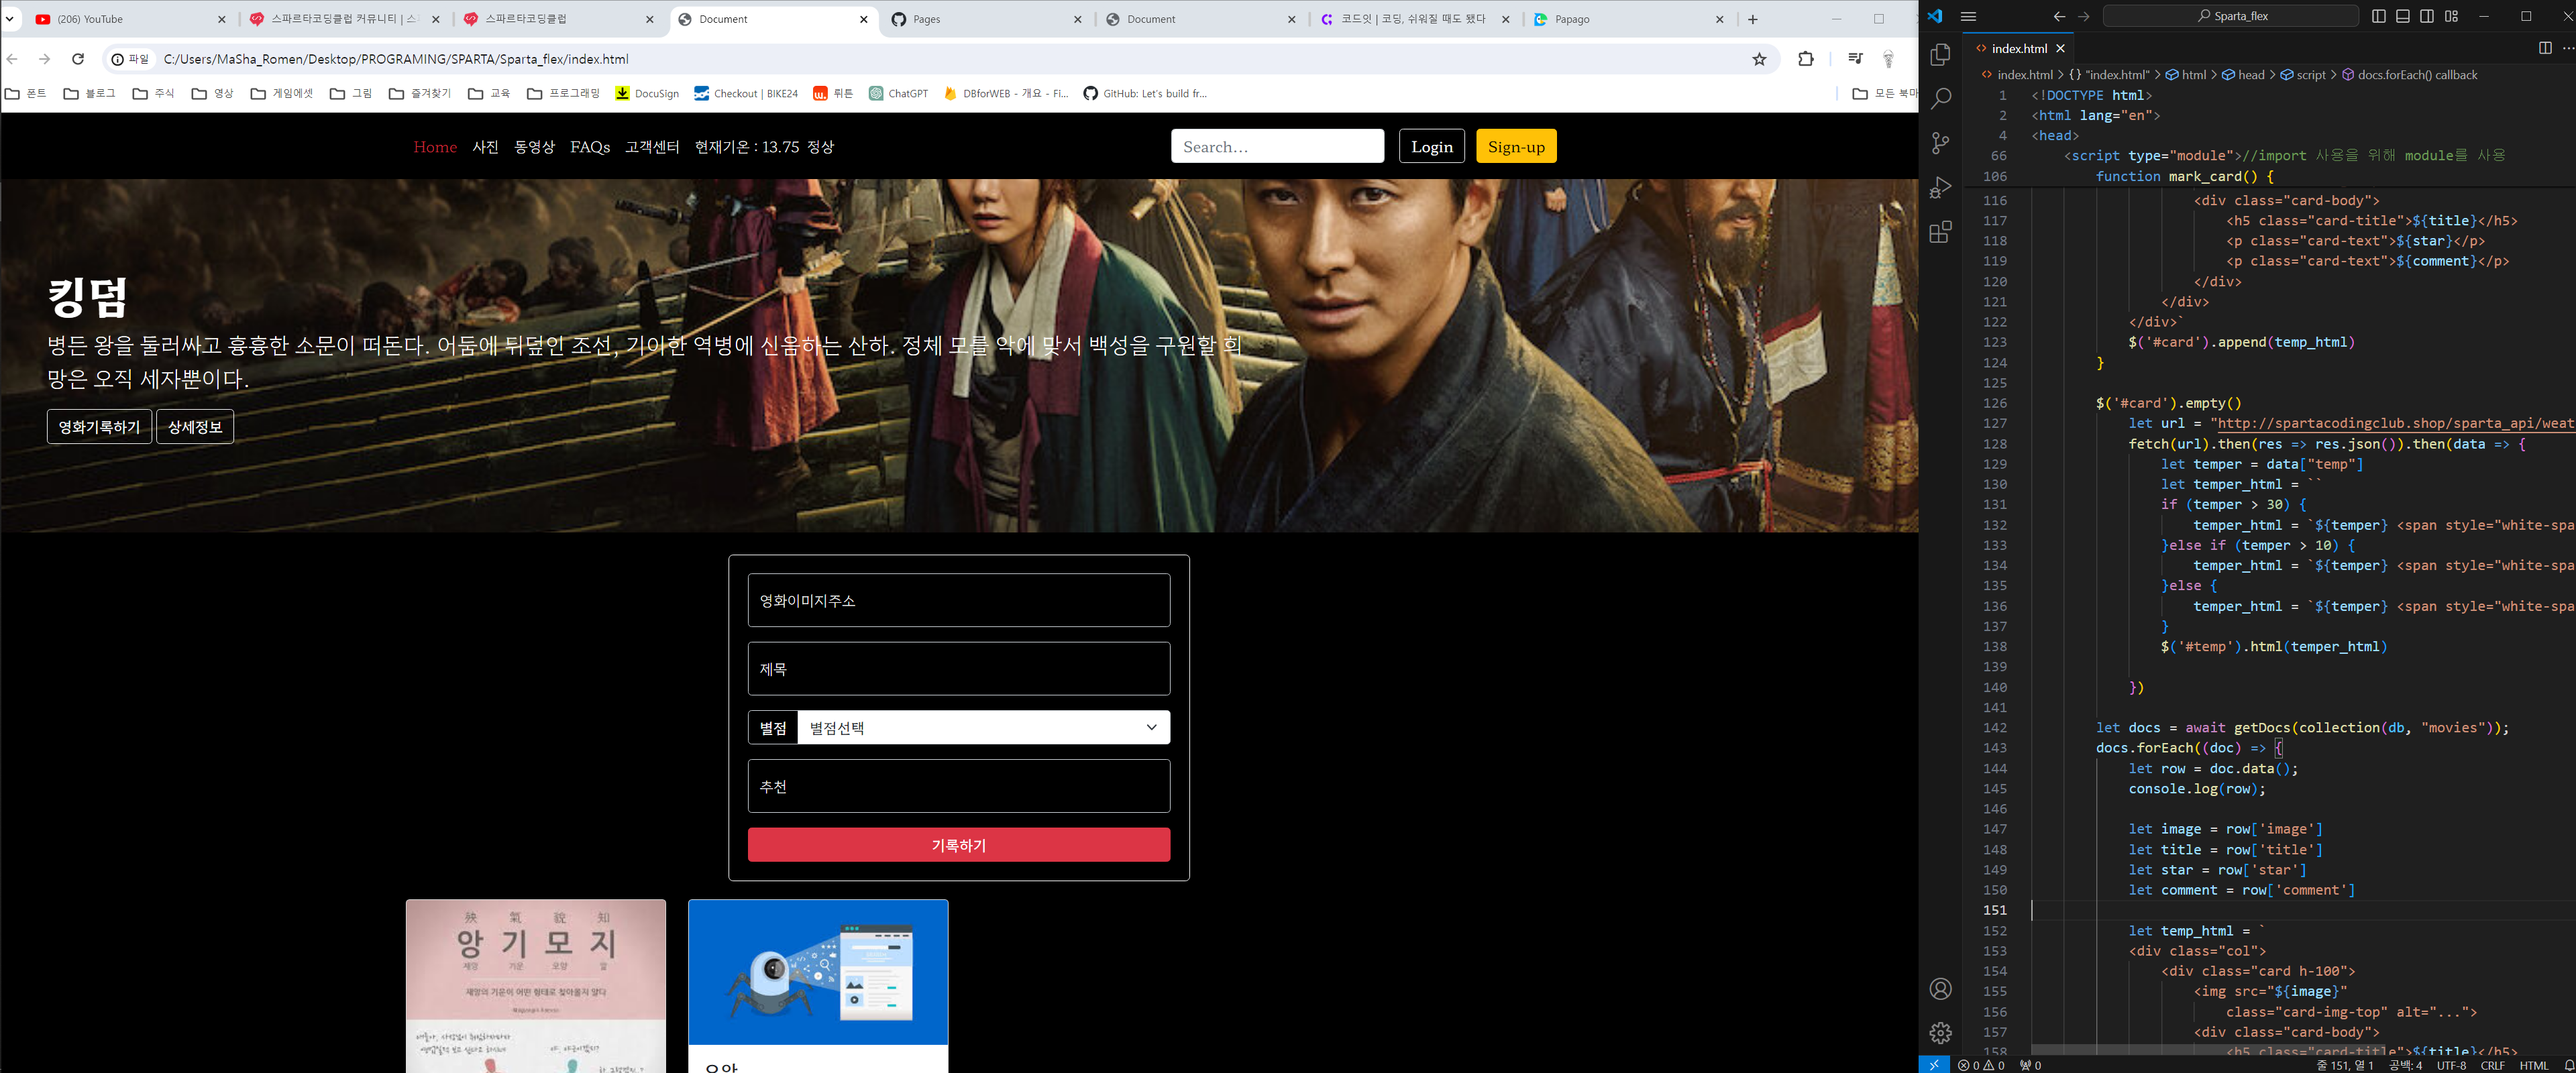Select the VS Code command center search box

click(2231, 16)
